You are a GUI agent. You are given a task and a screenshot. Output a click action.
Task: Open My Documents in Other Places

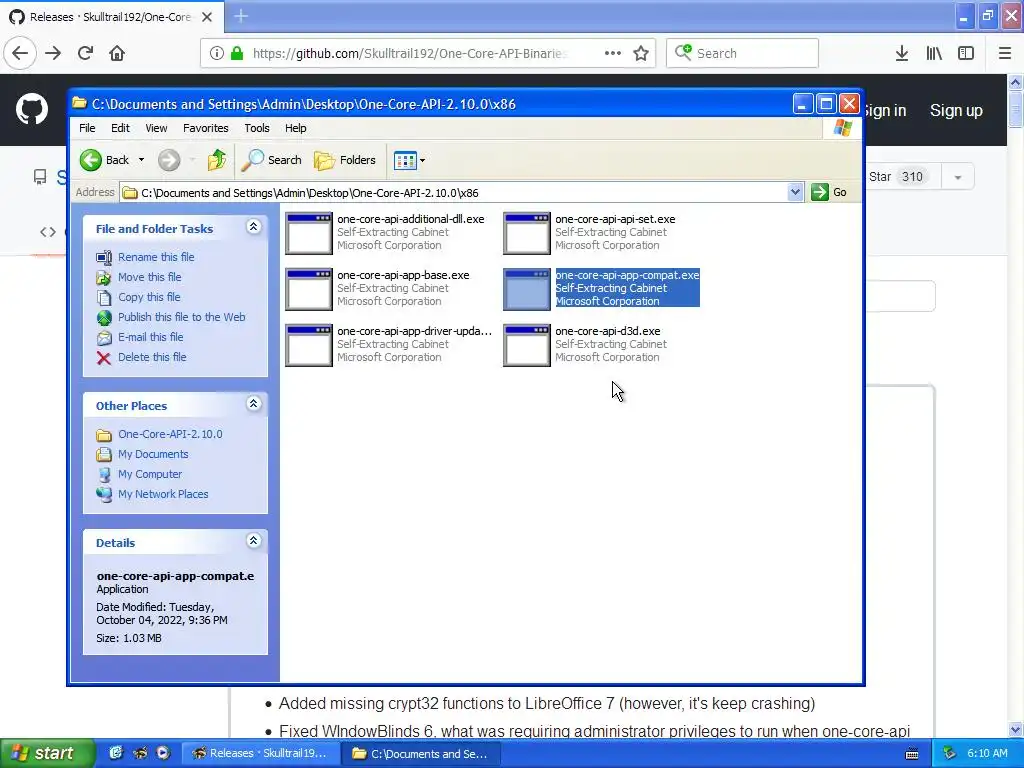coord(153,454)
